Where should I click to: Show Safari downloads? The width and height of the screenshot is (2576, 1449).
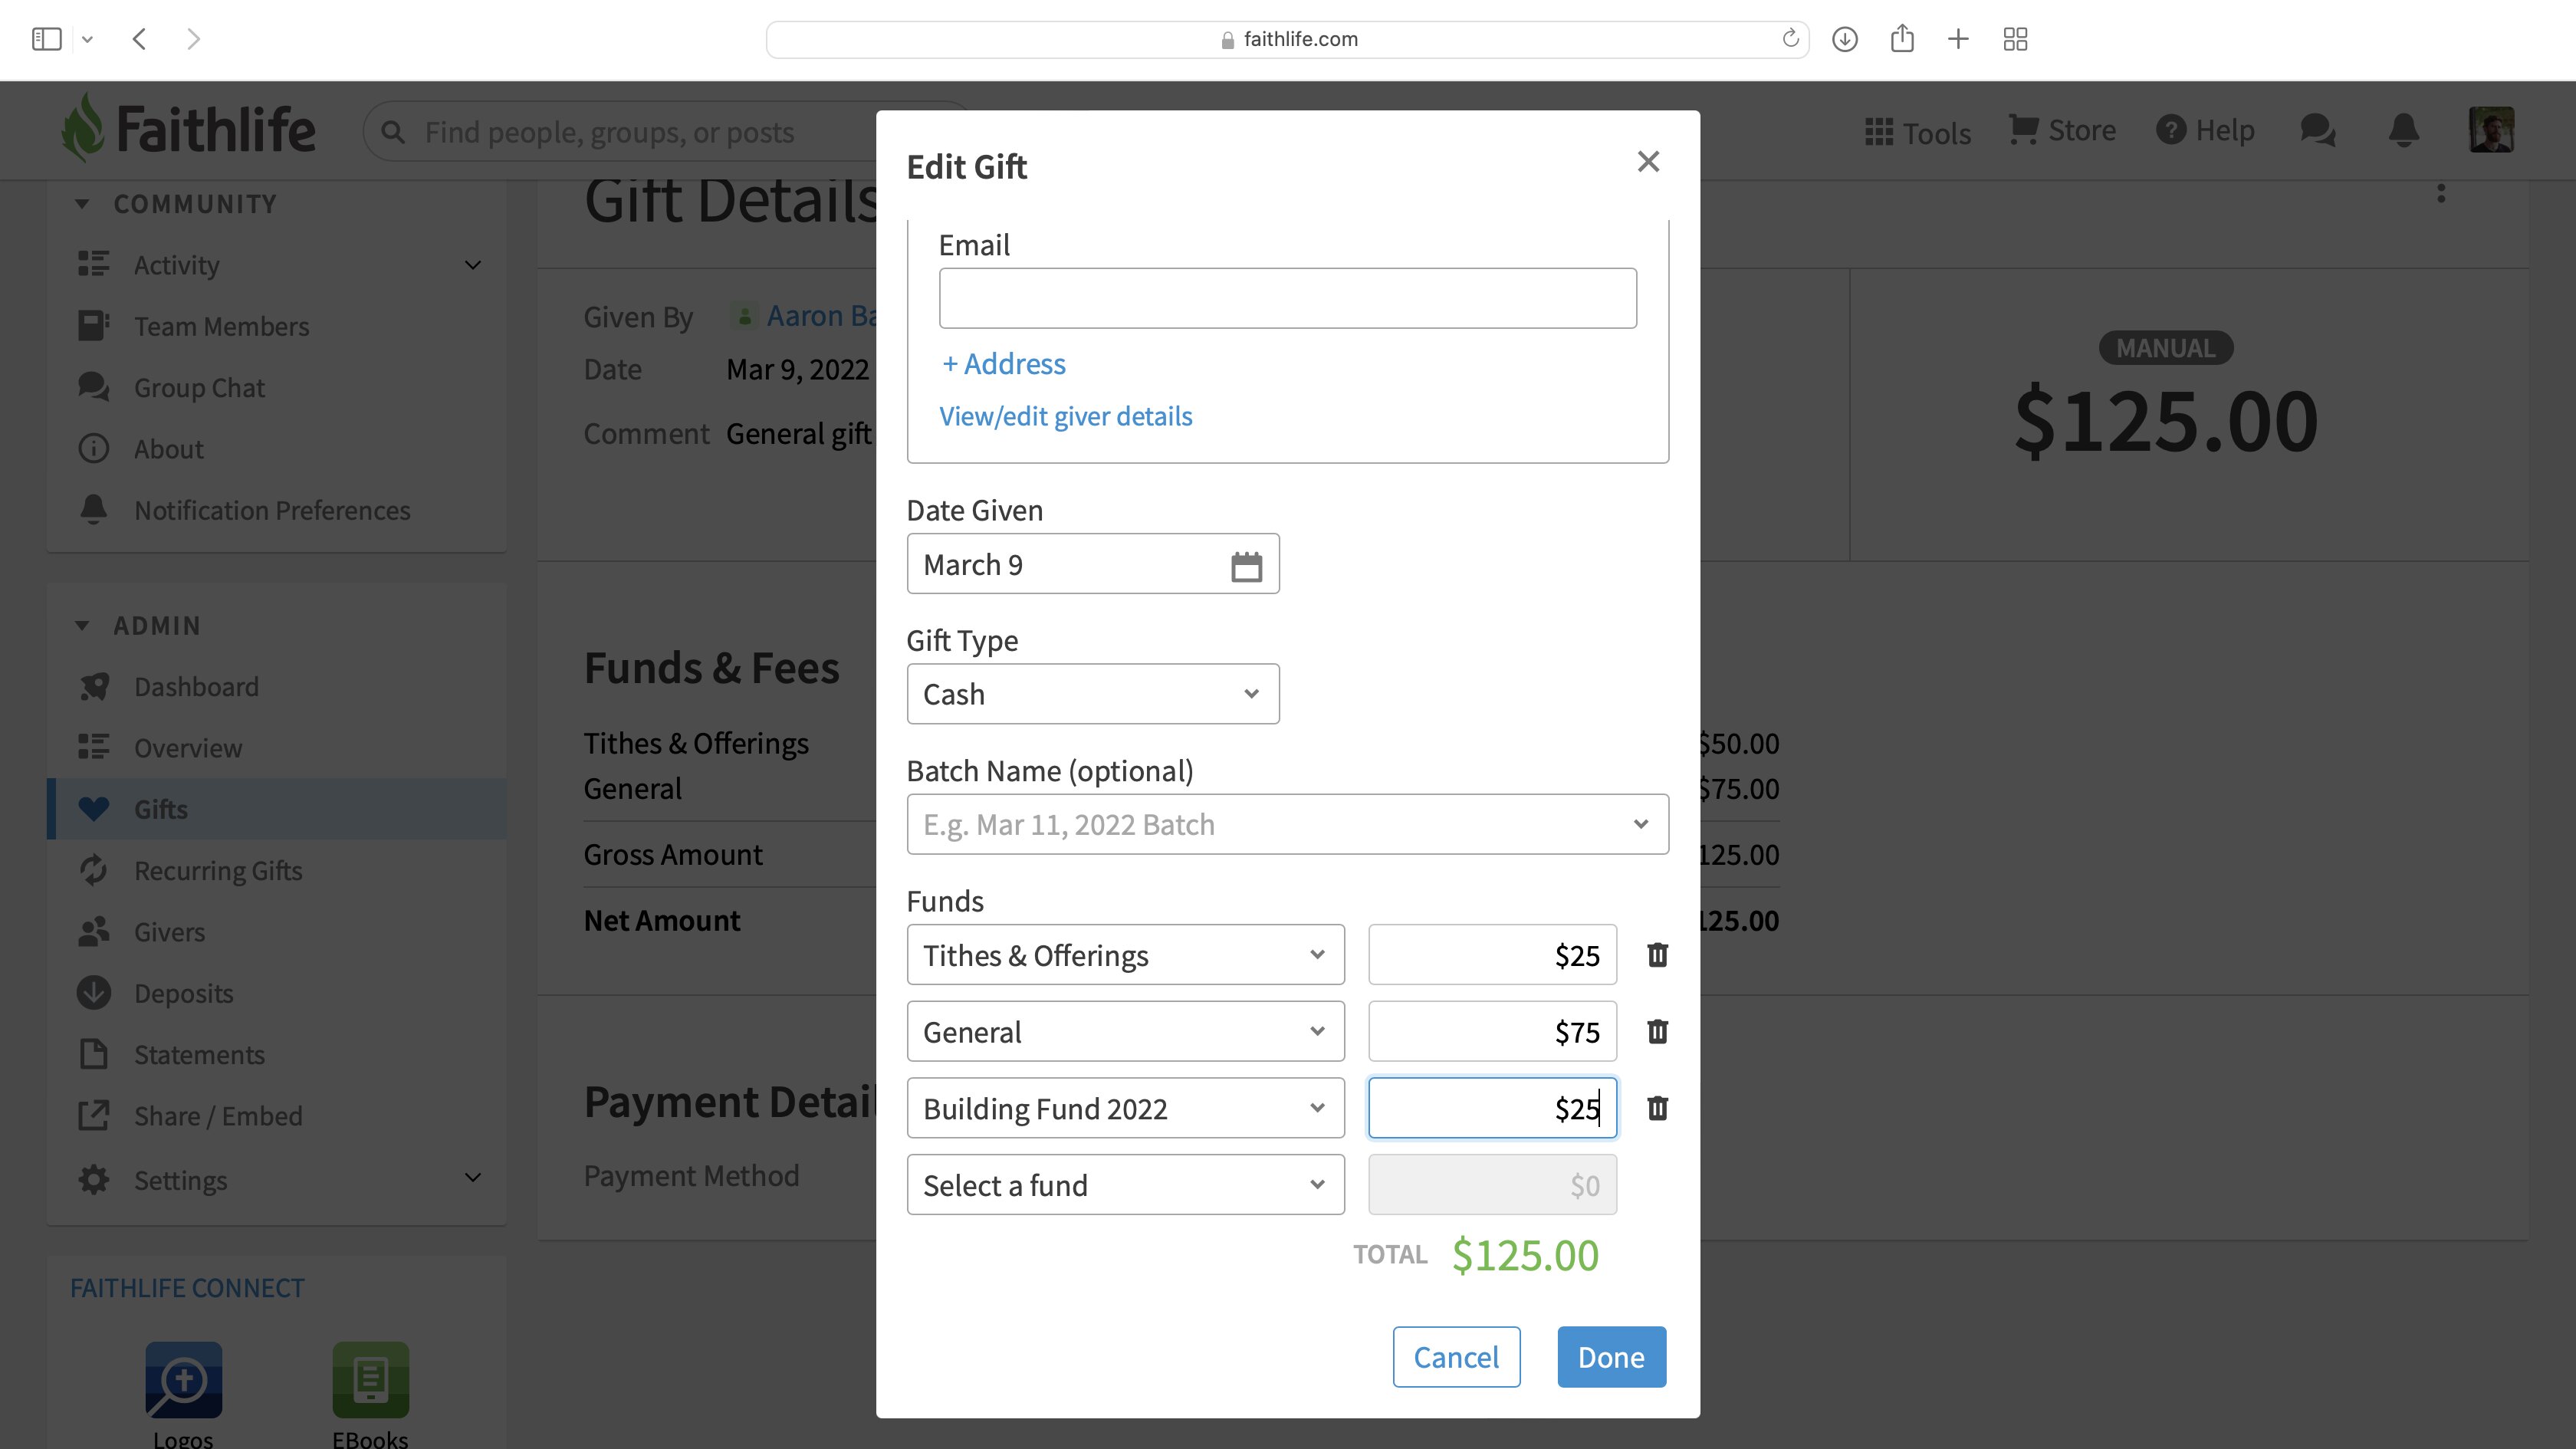pos(1844,39)
